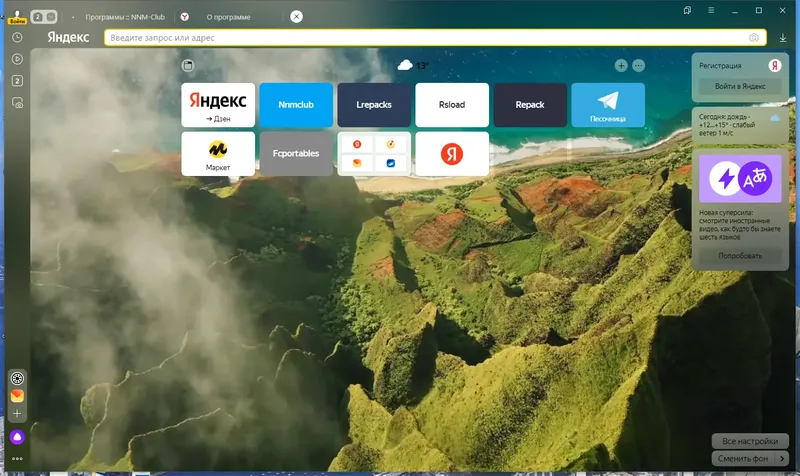The width and height of the screenshot is (800, 476).
Task: Open the weather widget showing 13°
Action: tap(413, 65)
